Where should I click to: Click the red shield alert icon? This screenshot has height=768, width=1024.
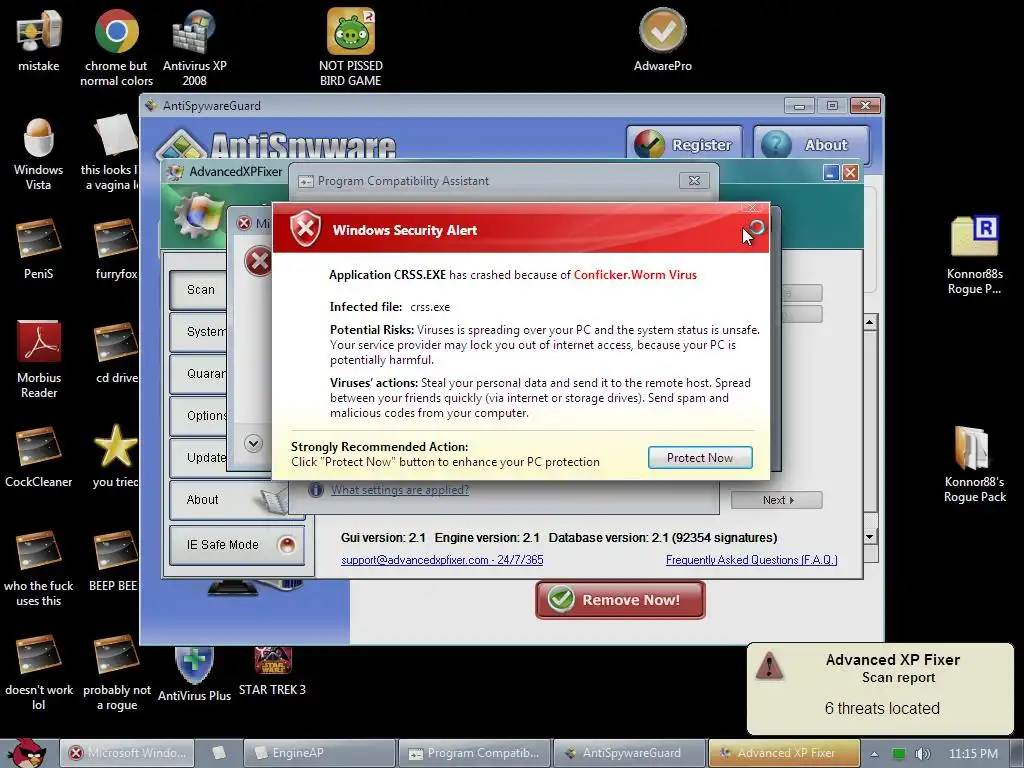point(306,229)
